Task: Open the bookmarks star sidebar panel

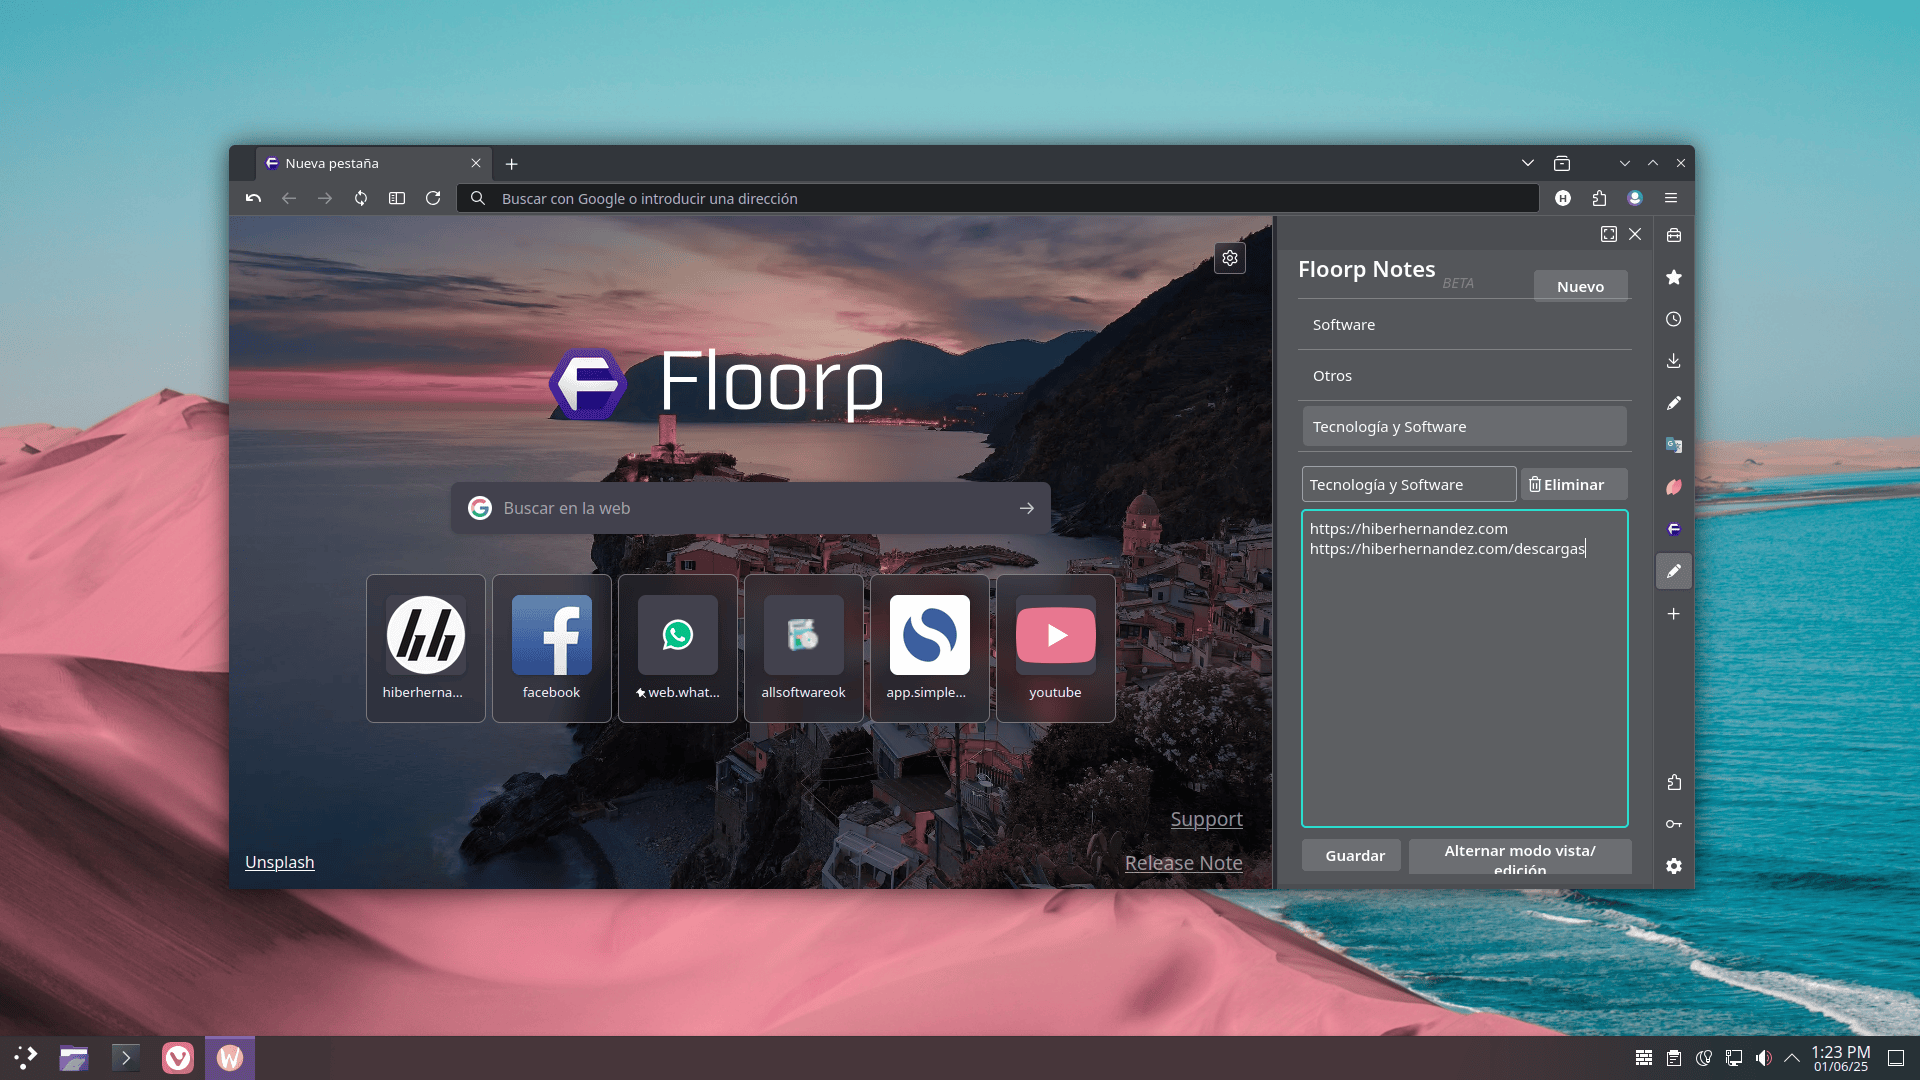Action: [x=1673, y=277]
